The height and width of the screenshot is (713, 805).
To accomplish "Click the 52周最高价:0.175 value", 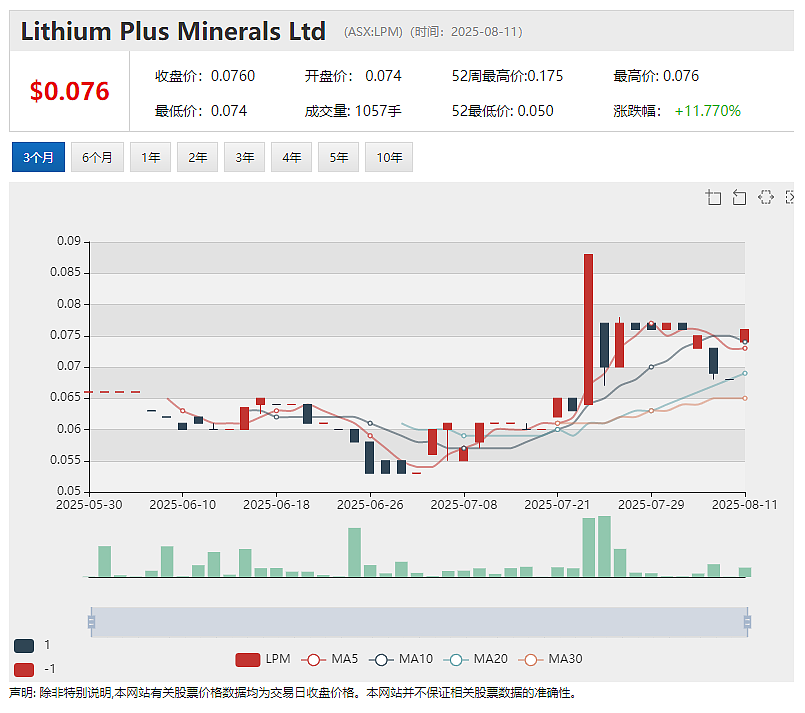I will [507, 76].
